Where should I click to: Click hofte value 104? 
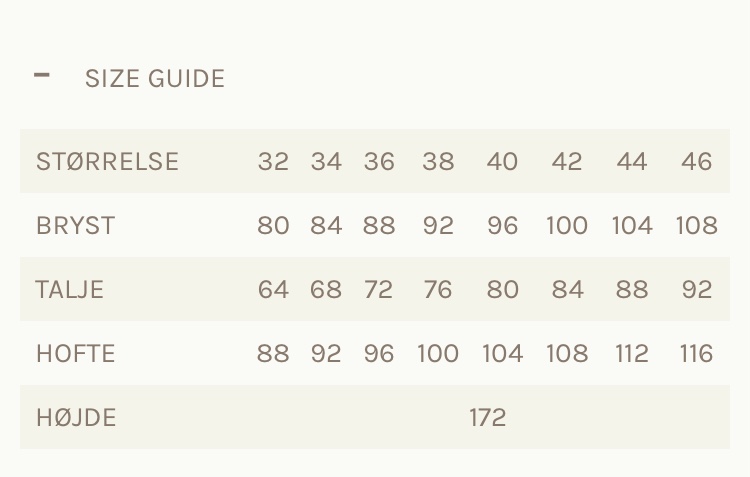tap(502, 354)
